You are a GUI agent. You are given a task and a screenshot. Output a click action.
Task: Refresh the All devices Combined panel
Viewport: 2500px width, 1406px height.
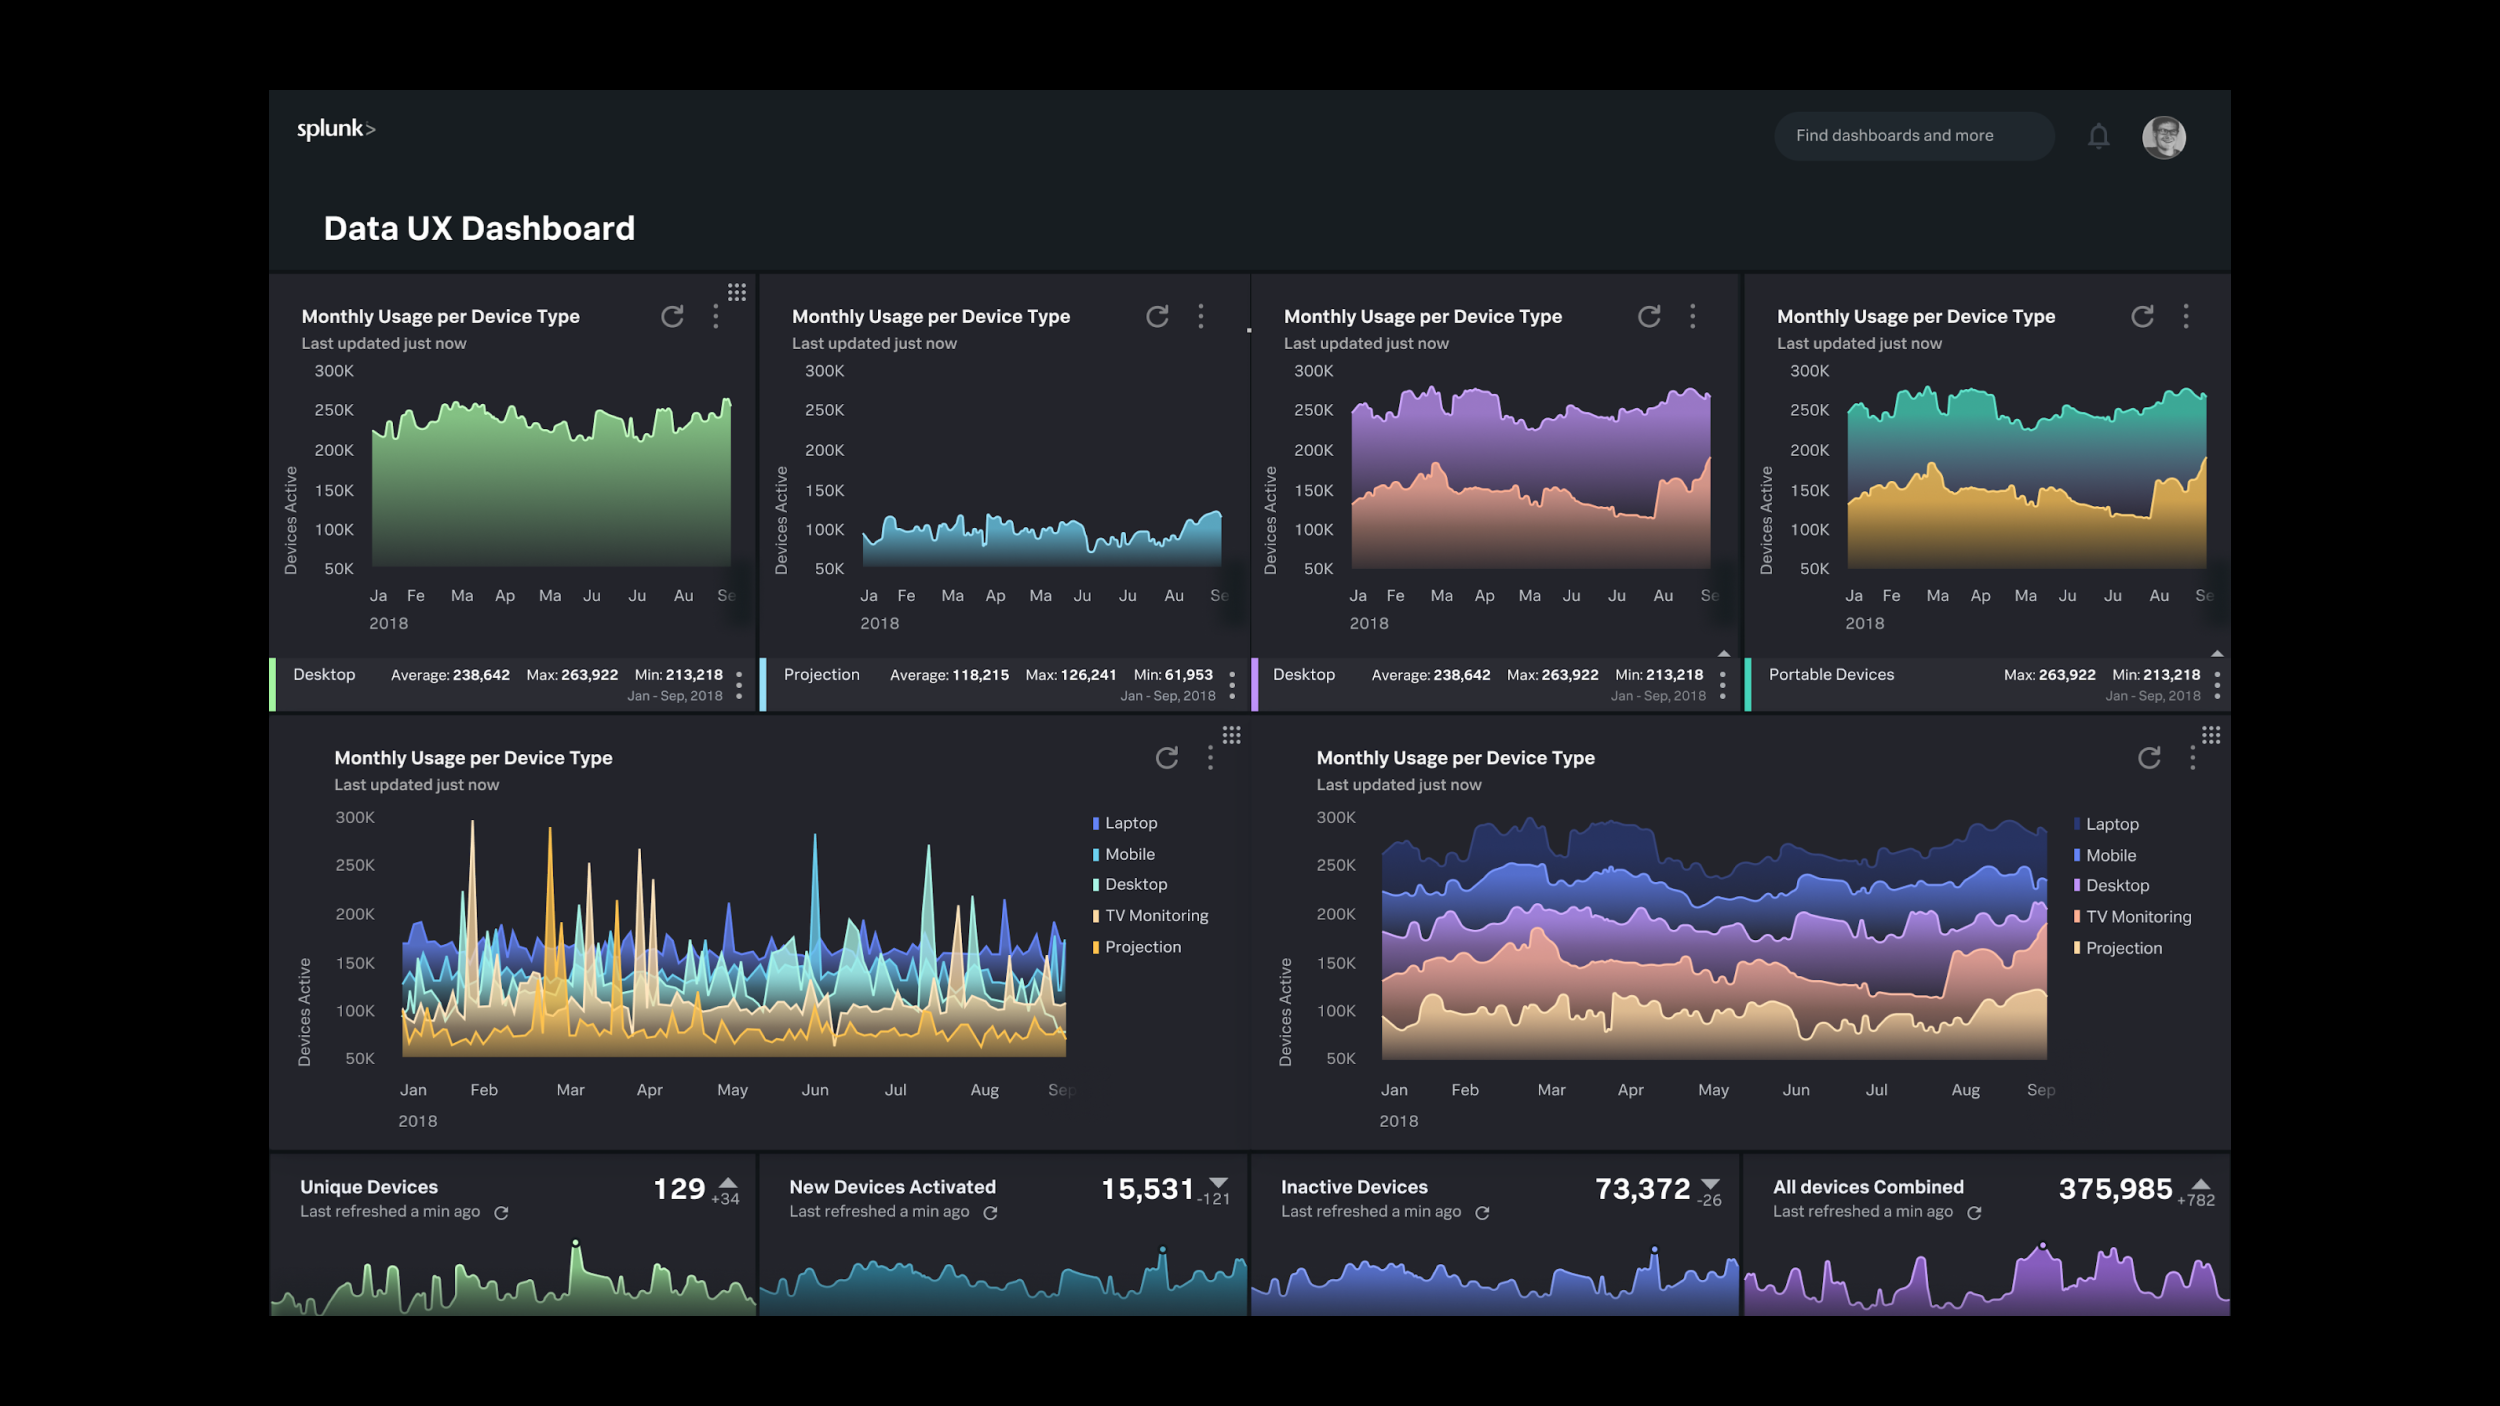(x=1974, y=1213)
